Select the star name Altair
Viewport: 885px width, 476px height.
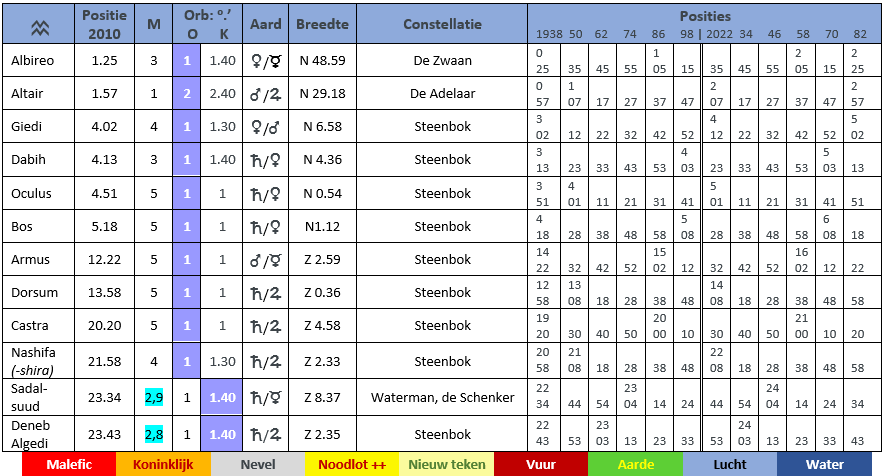pos(27,94)
